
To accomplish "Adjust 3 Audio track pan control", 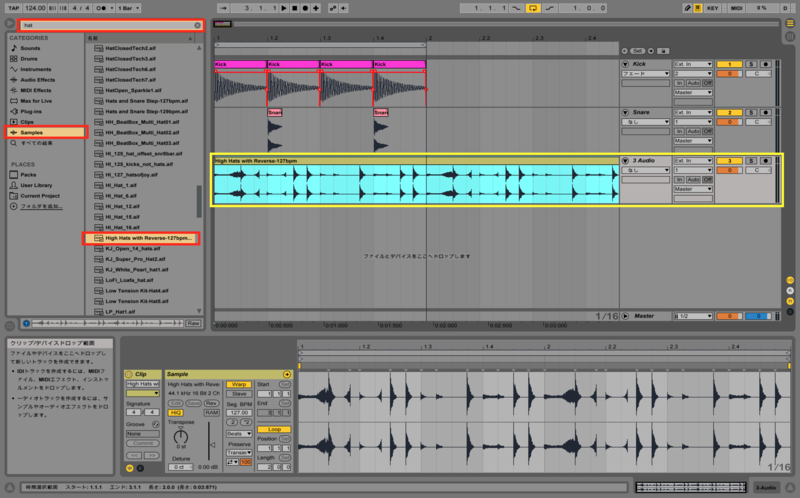I will pos(758,170).
